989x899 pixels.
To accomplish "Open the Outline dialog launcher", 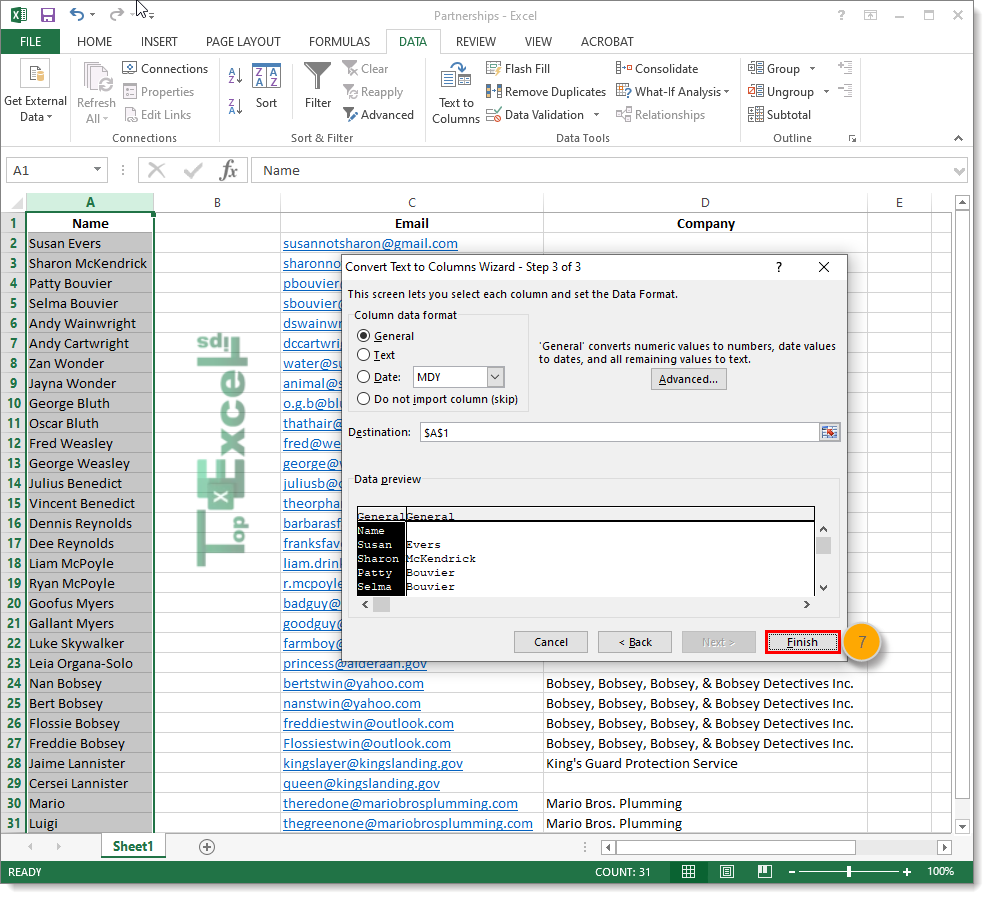I will (853, 139).
